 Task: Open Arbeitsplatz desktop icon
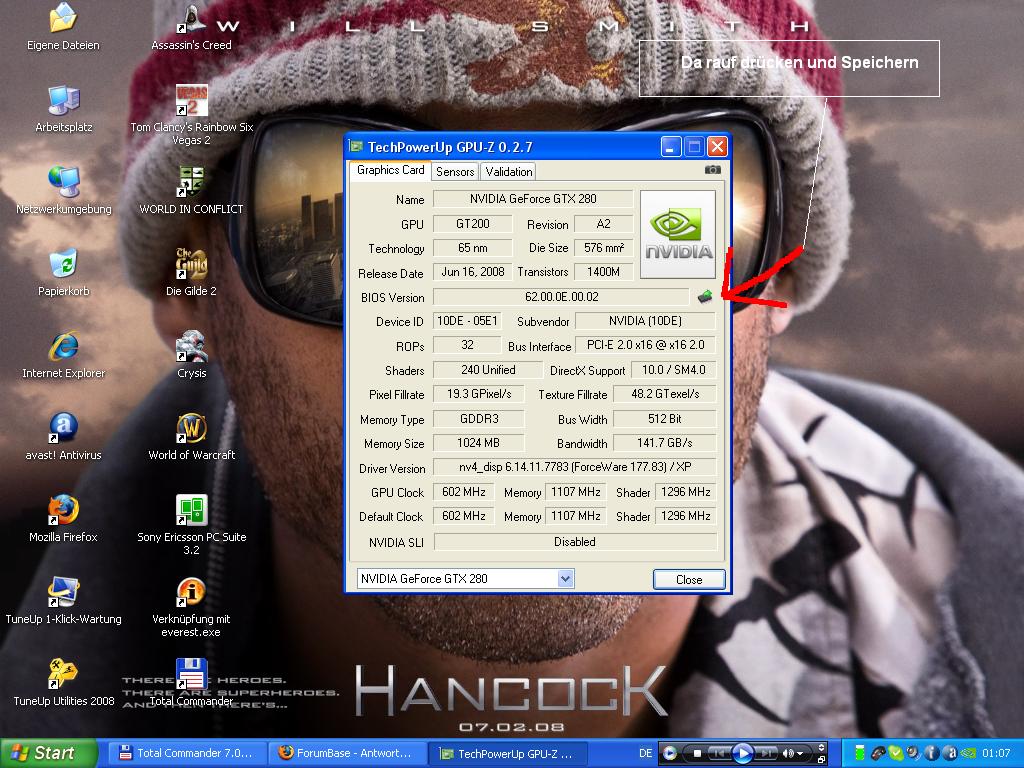click(x=63, y=108)
